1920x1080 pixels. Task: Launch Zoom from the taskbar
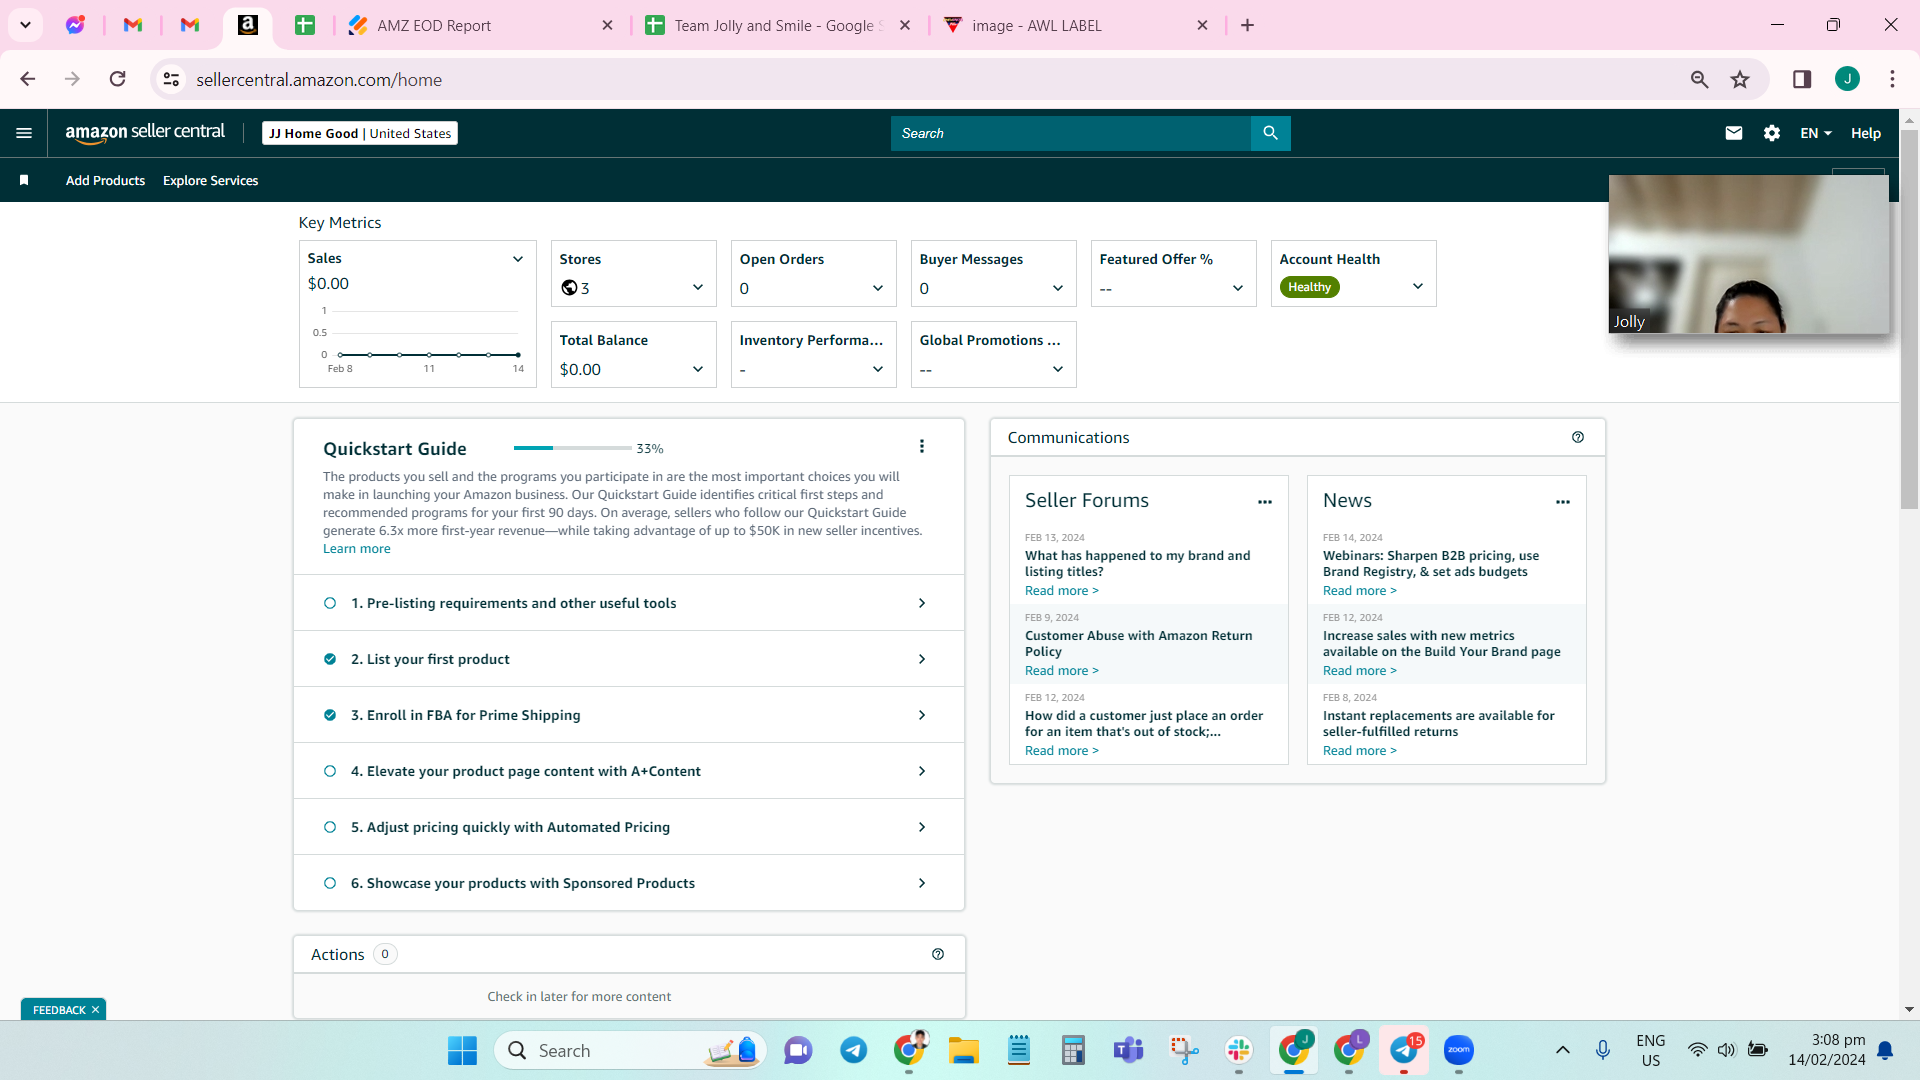tap(1459, 1050)
